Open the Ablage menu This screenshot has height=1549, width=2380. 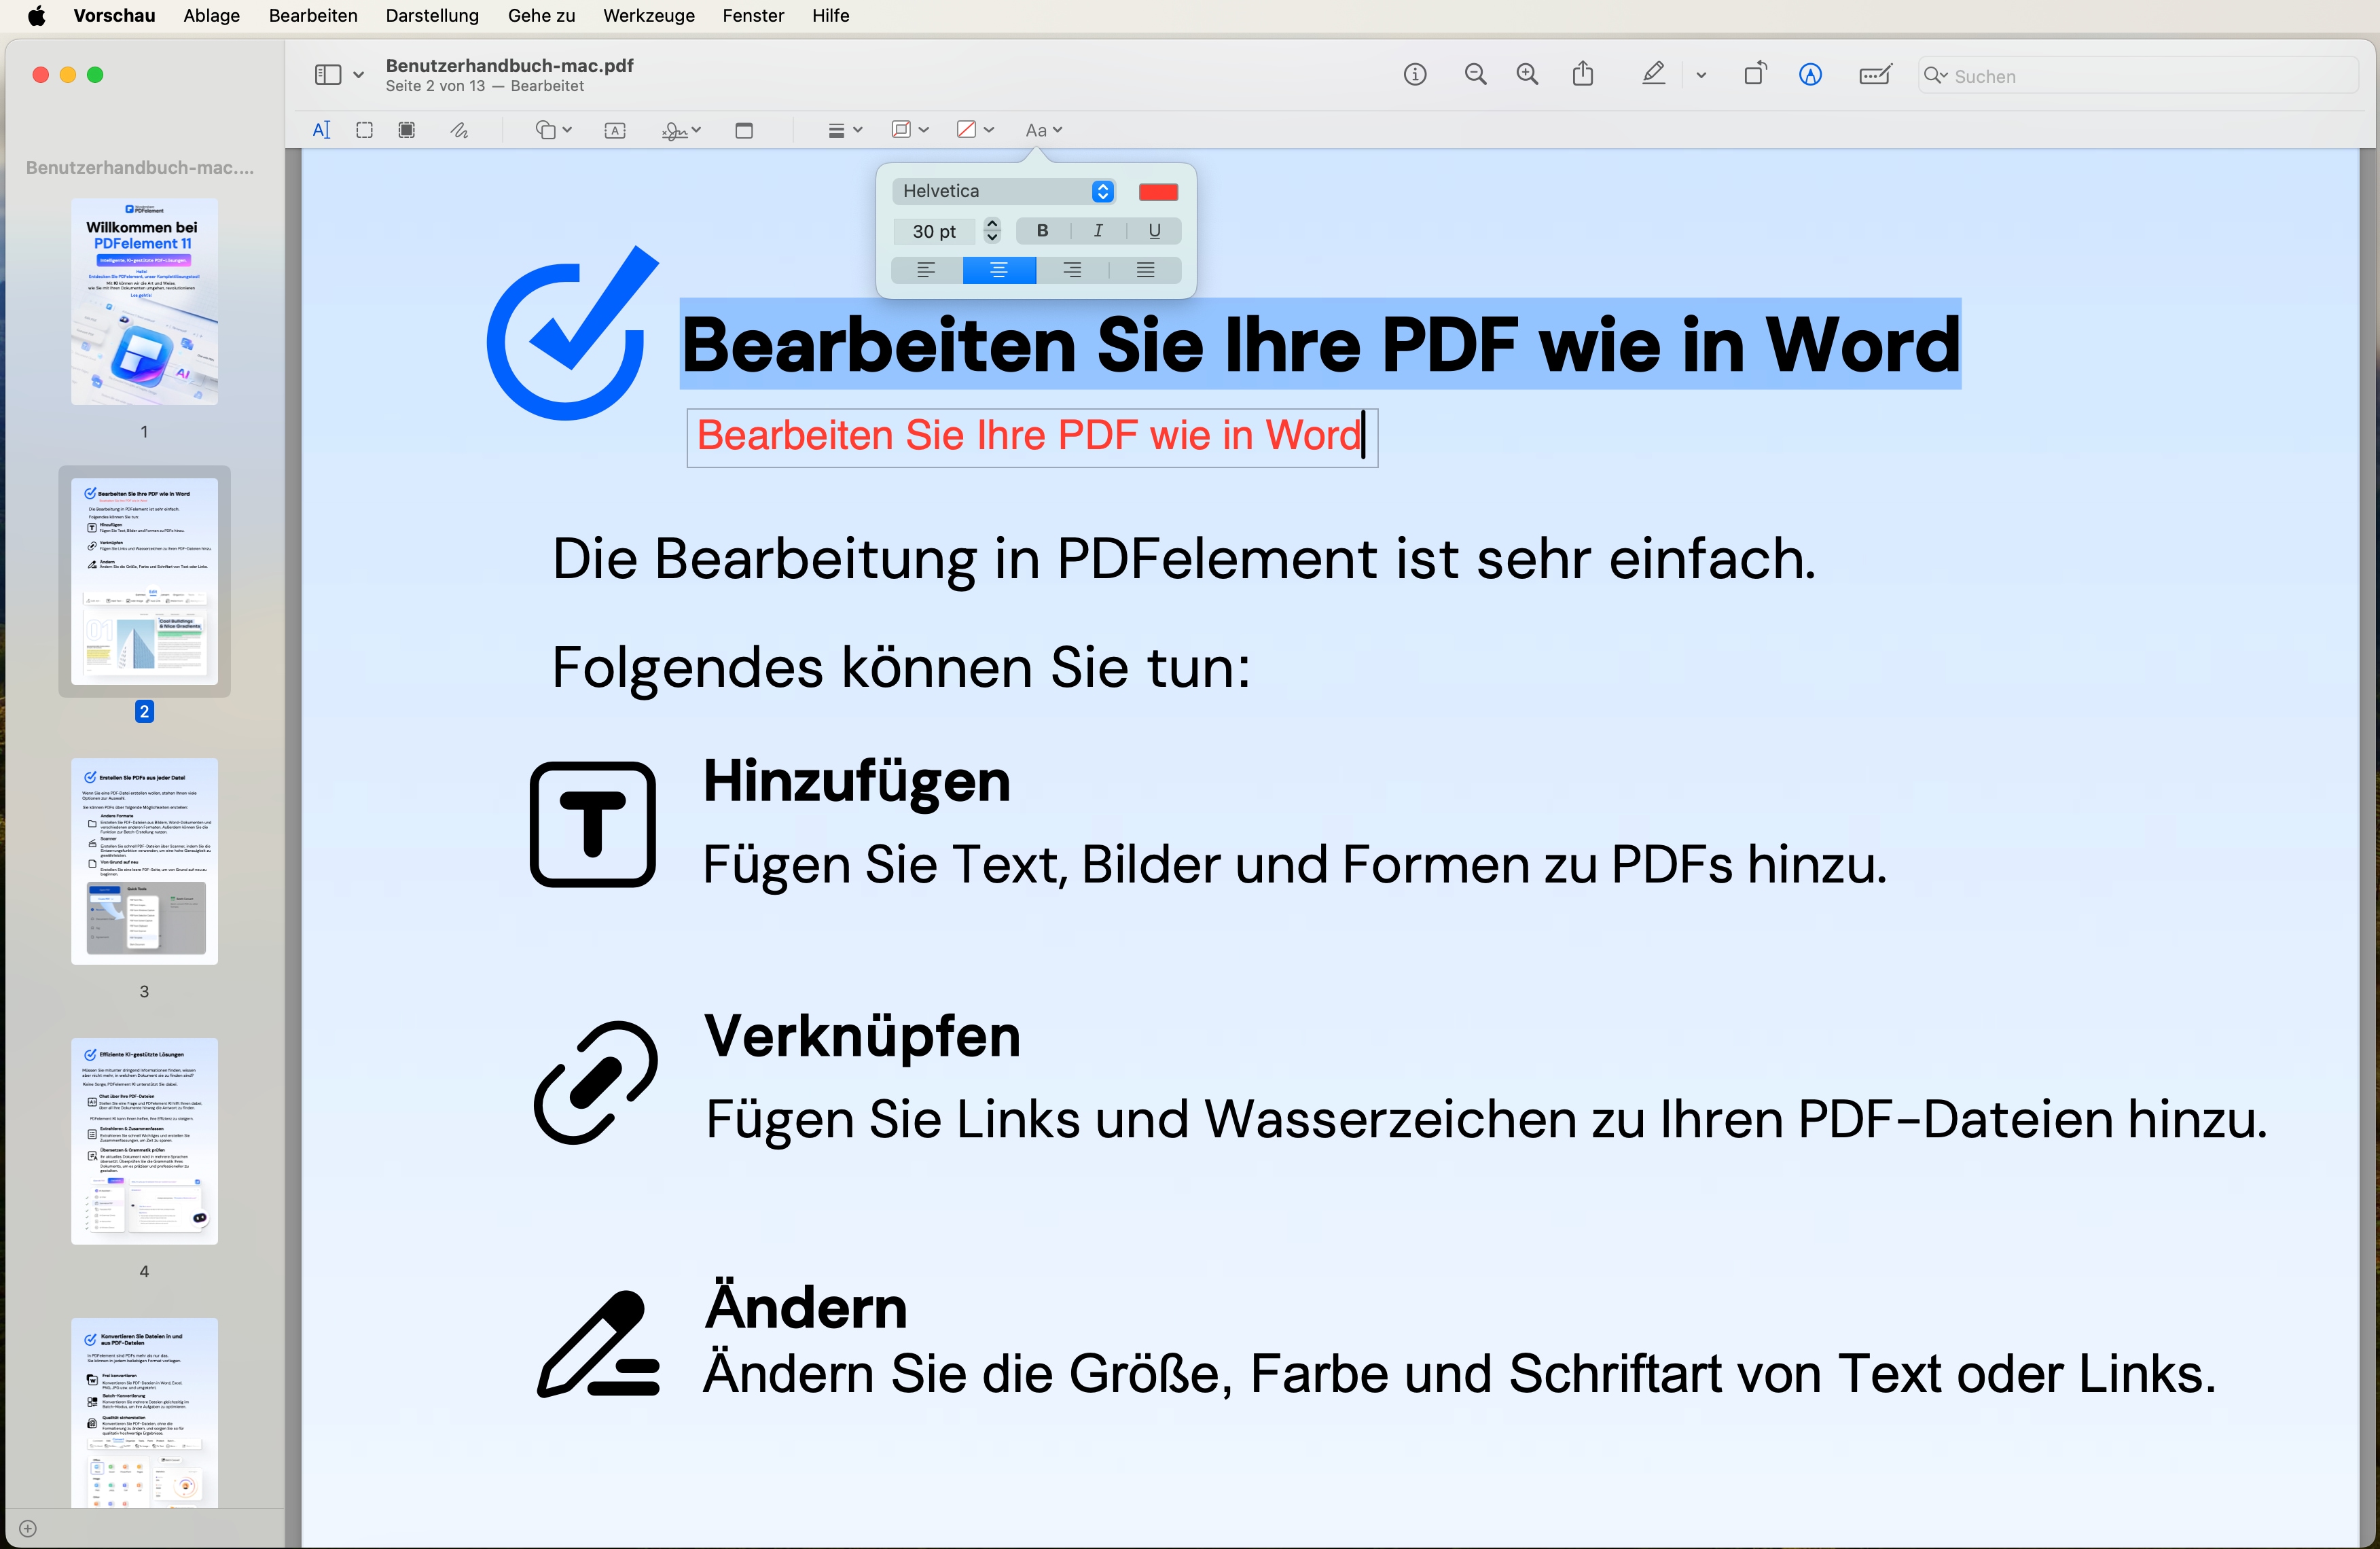click(x=211, y=16)
